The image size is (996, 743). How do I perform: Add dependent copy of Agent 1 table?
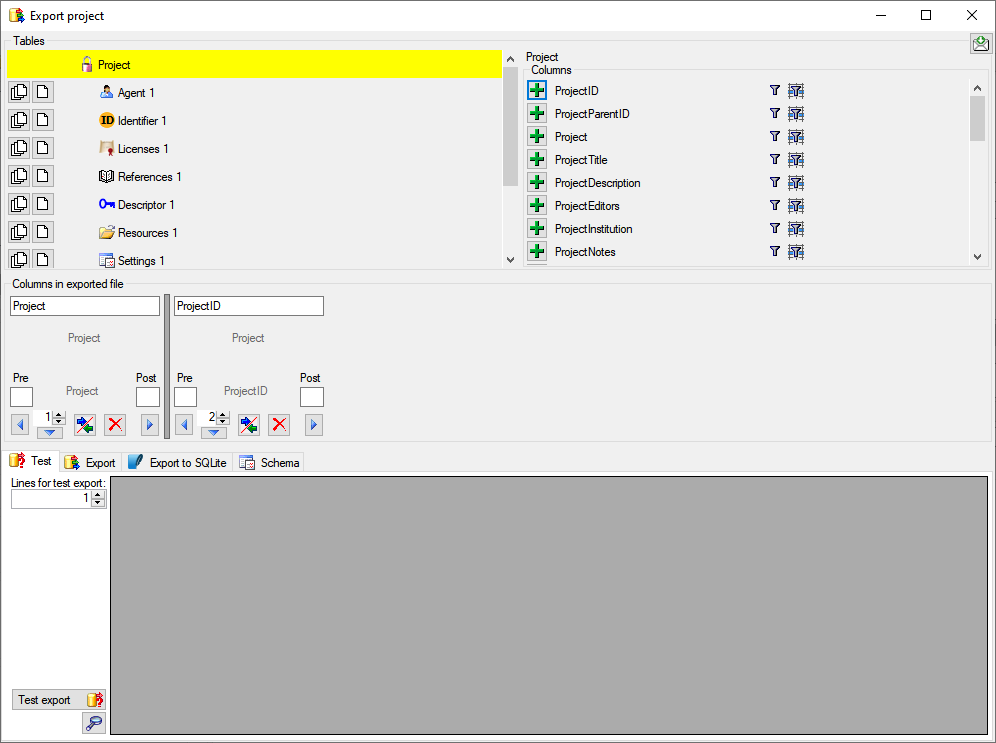[43, 92]
